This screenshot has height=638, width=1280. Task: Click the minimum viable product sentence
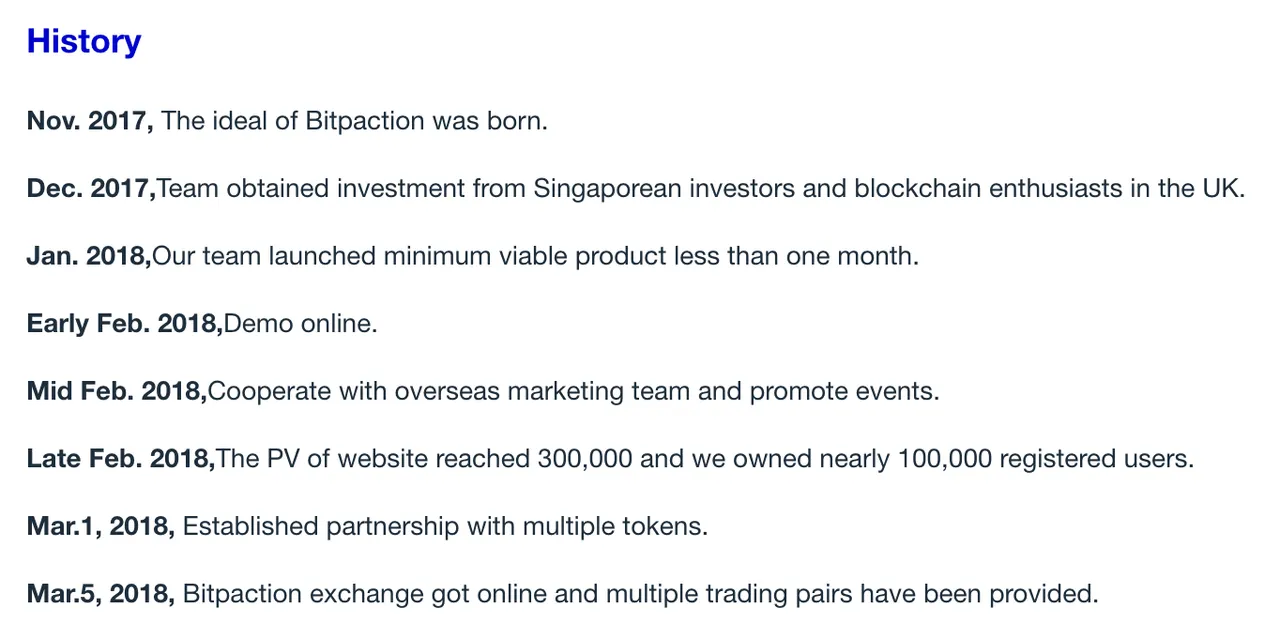[535, 256]
